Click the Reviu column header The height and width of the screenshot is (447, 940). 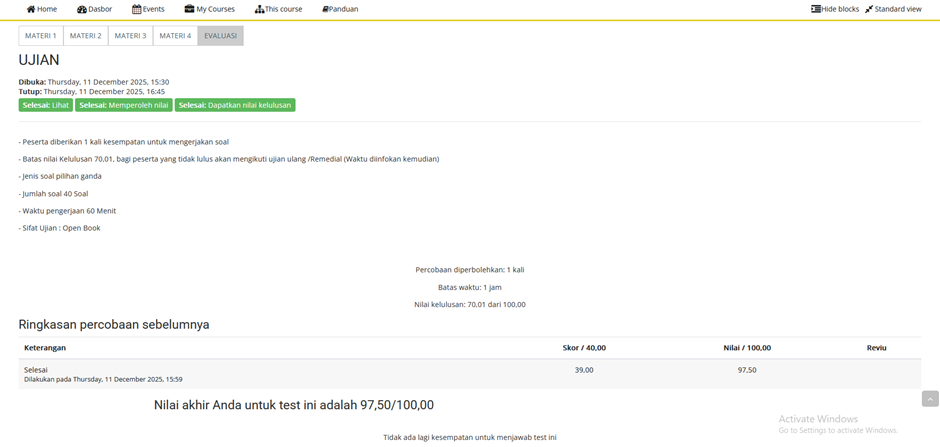coord(876,348)
